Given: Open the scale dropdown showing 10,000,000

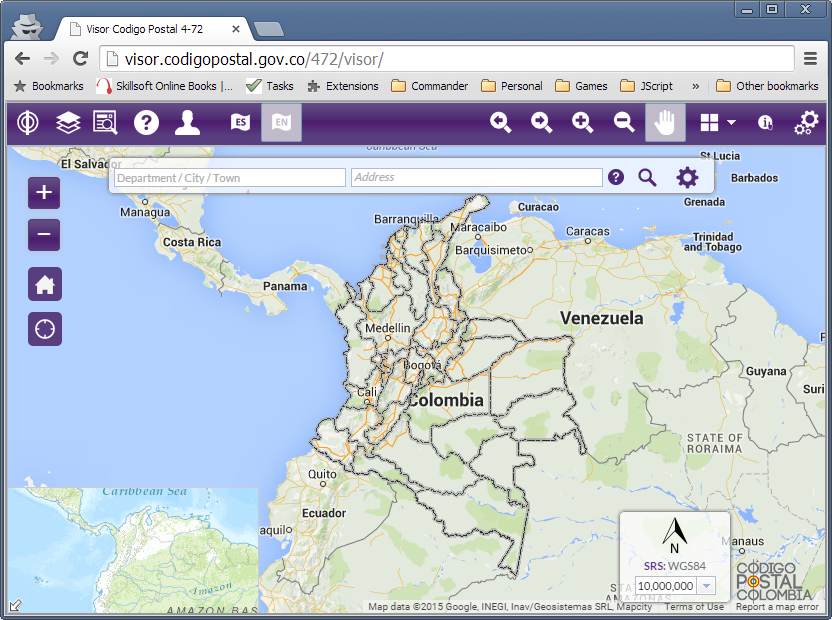Looking at the screenshot, I should point(706,586).
